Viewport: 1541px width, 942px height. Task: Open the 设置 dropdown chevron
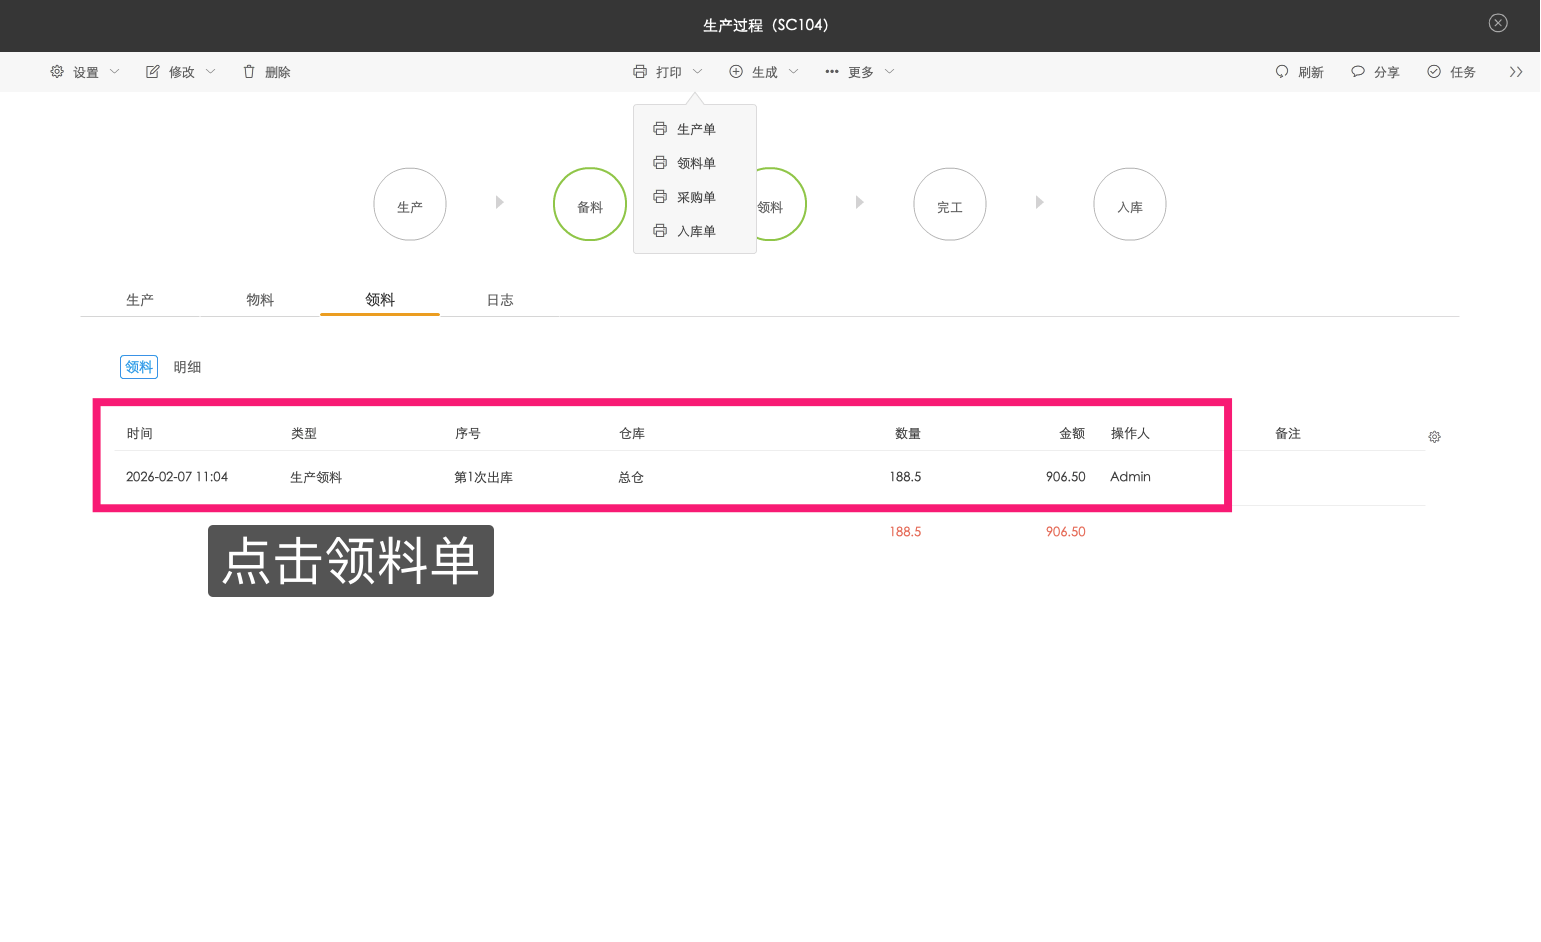coord(114,72)
